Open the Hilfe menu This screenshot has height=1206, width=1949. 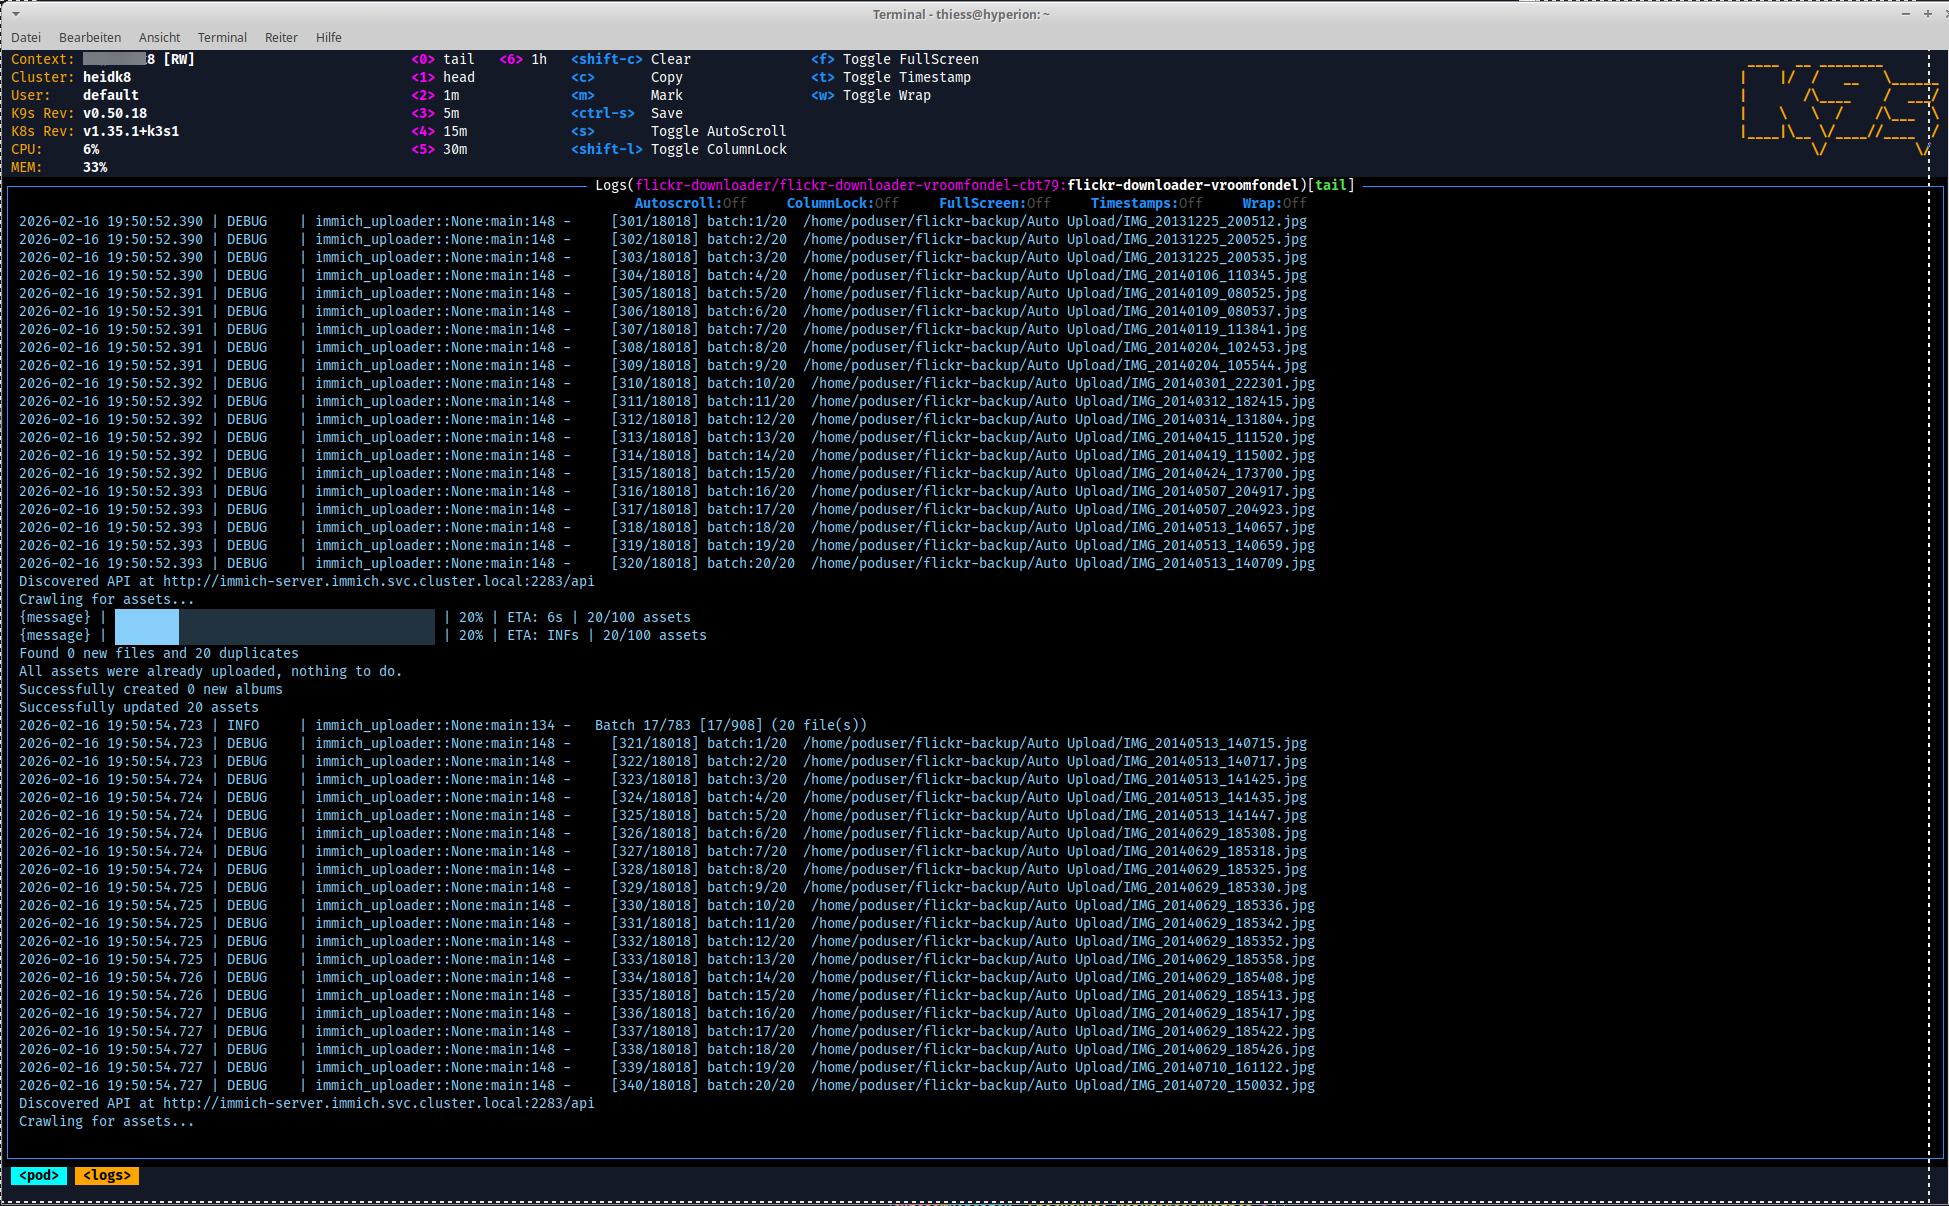(329, 37)
